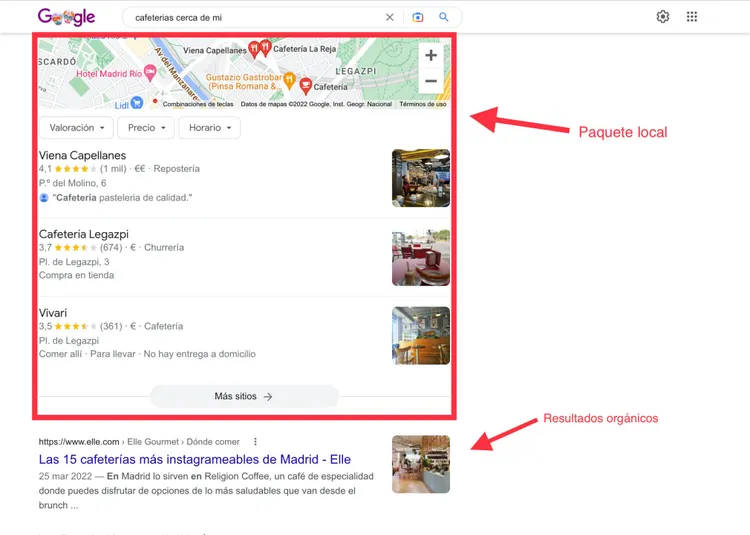Image resolution: width=750 pixels, height=535 pixels.
Task: Zoom out the map with minus button
Action: pyautogui.click(x=431, y=81)
